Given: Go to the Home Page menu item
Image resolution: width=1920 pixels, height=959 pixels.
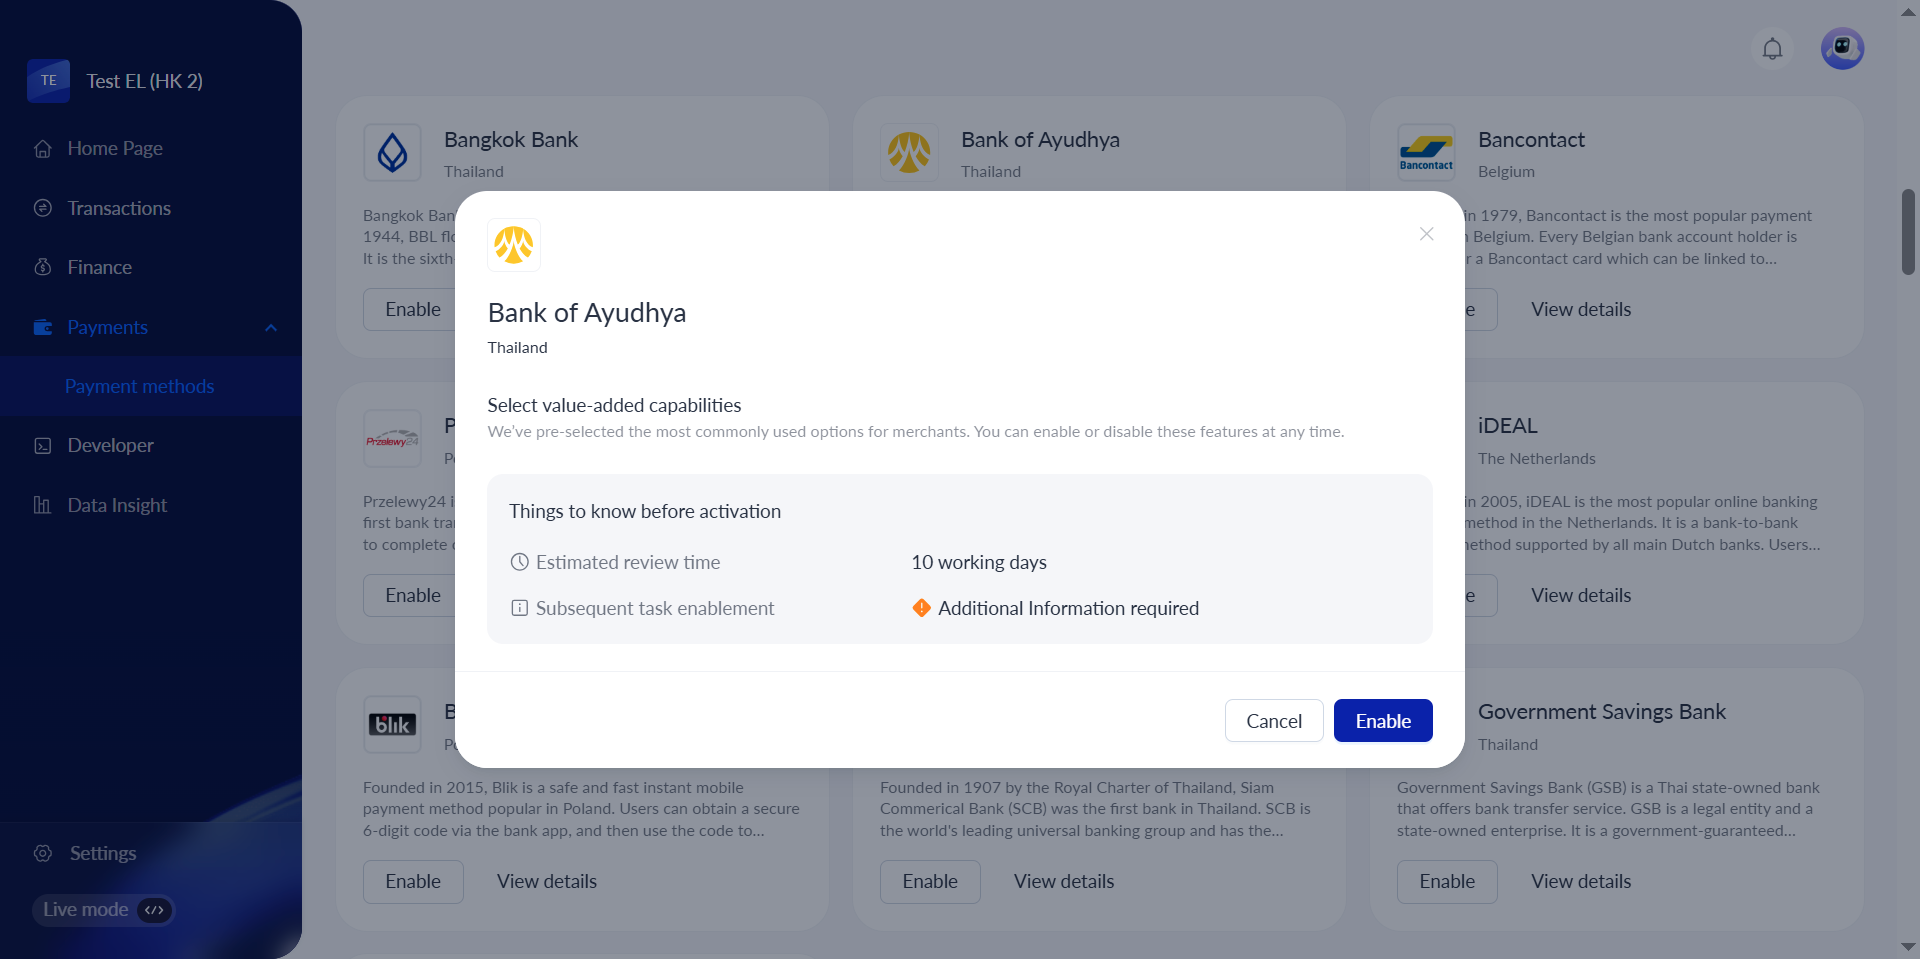Looking at the screenshot, I should click(115, 148).
